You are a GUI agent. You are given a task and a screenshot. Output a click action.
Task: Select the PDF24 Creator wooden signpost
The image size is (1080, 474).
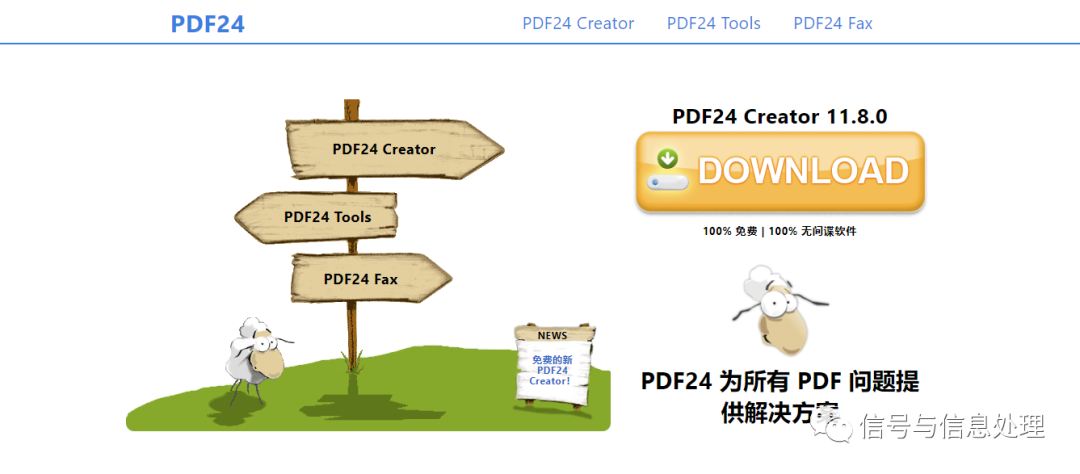(394, 150)
